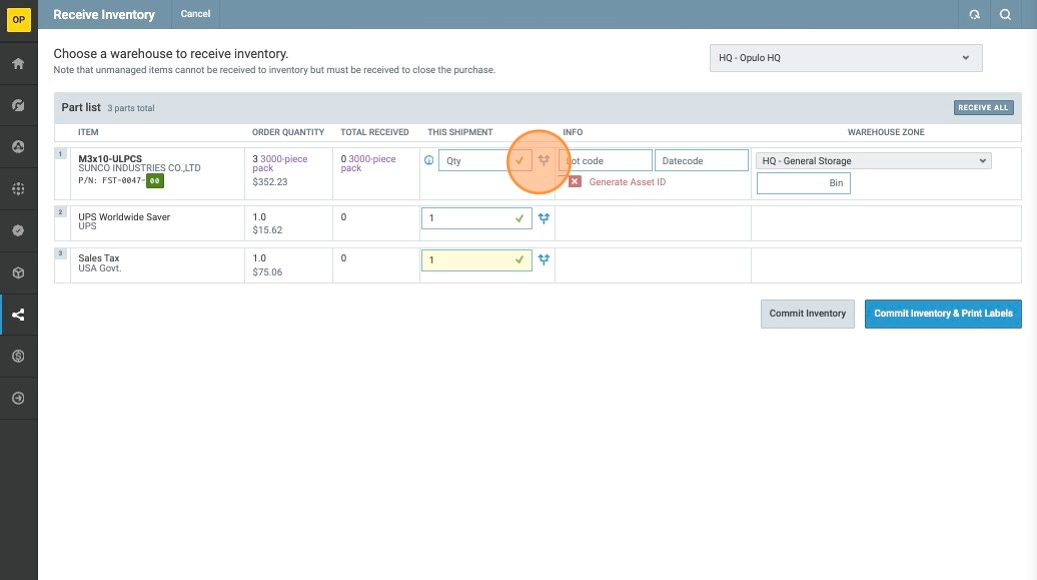Open the Home icon in the sidebar
This screenshot has height=580, width=1037.
pyautogui.click(x=18, y=64)
